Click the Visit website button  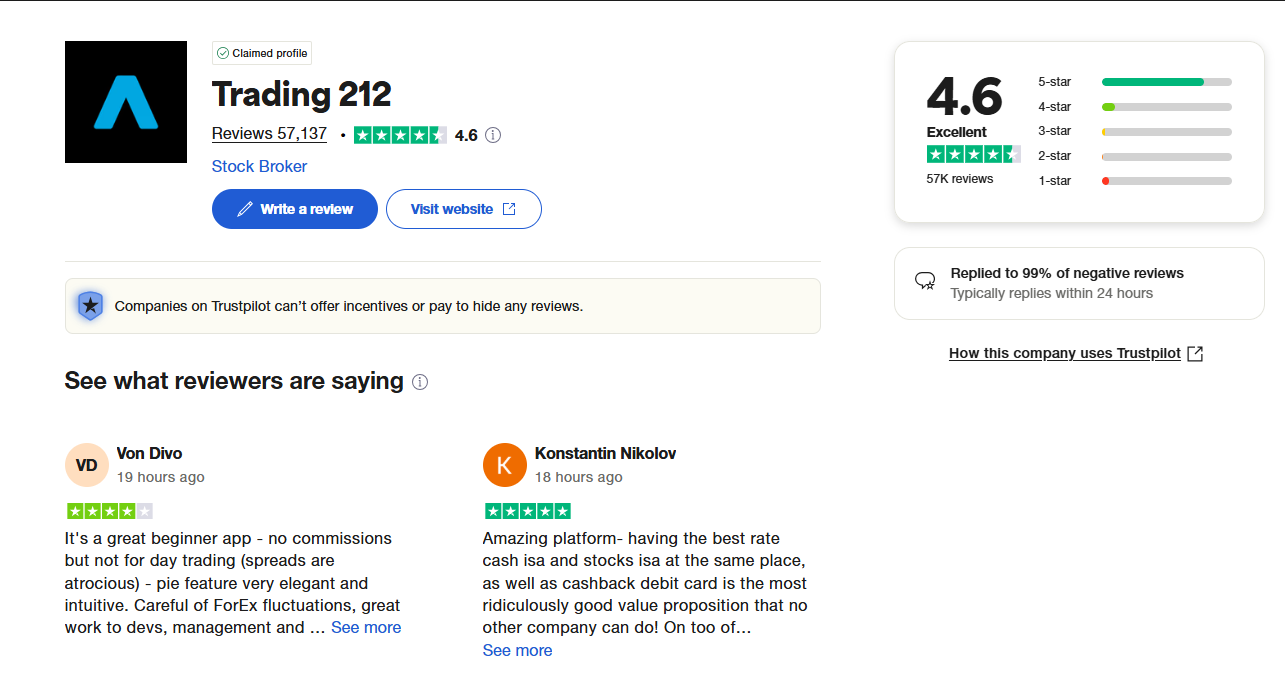pos(464,209)
